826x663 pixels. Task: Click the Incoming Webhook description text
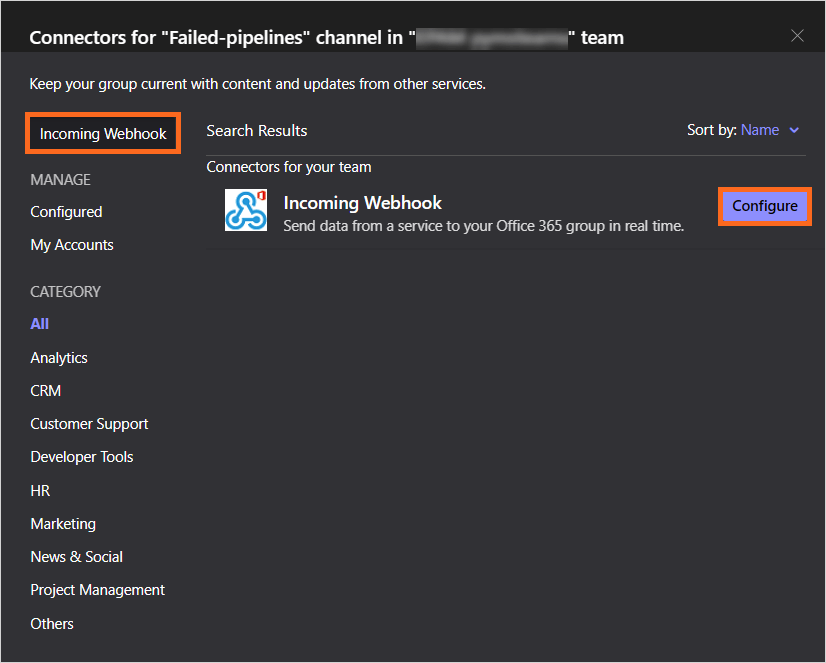pos(483,226)
